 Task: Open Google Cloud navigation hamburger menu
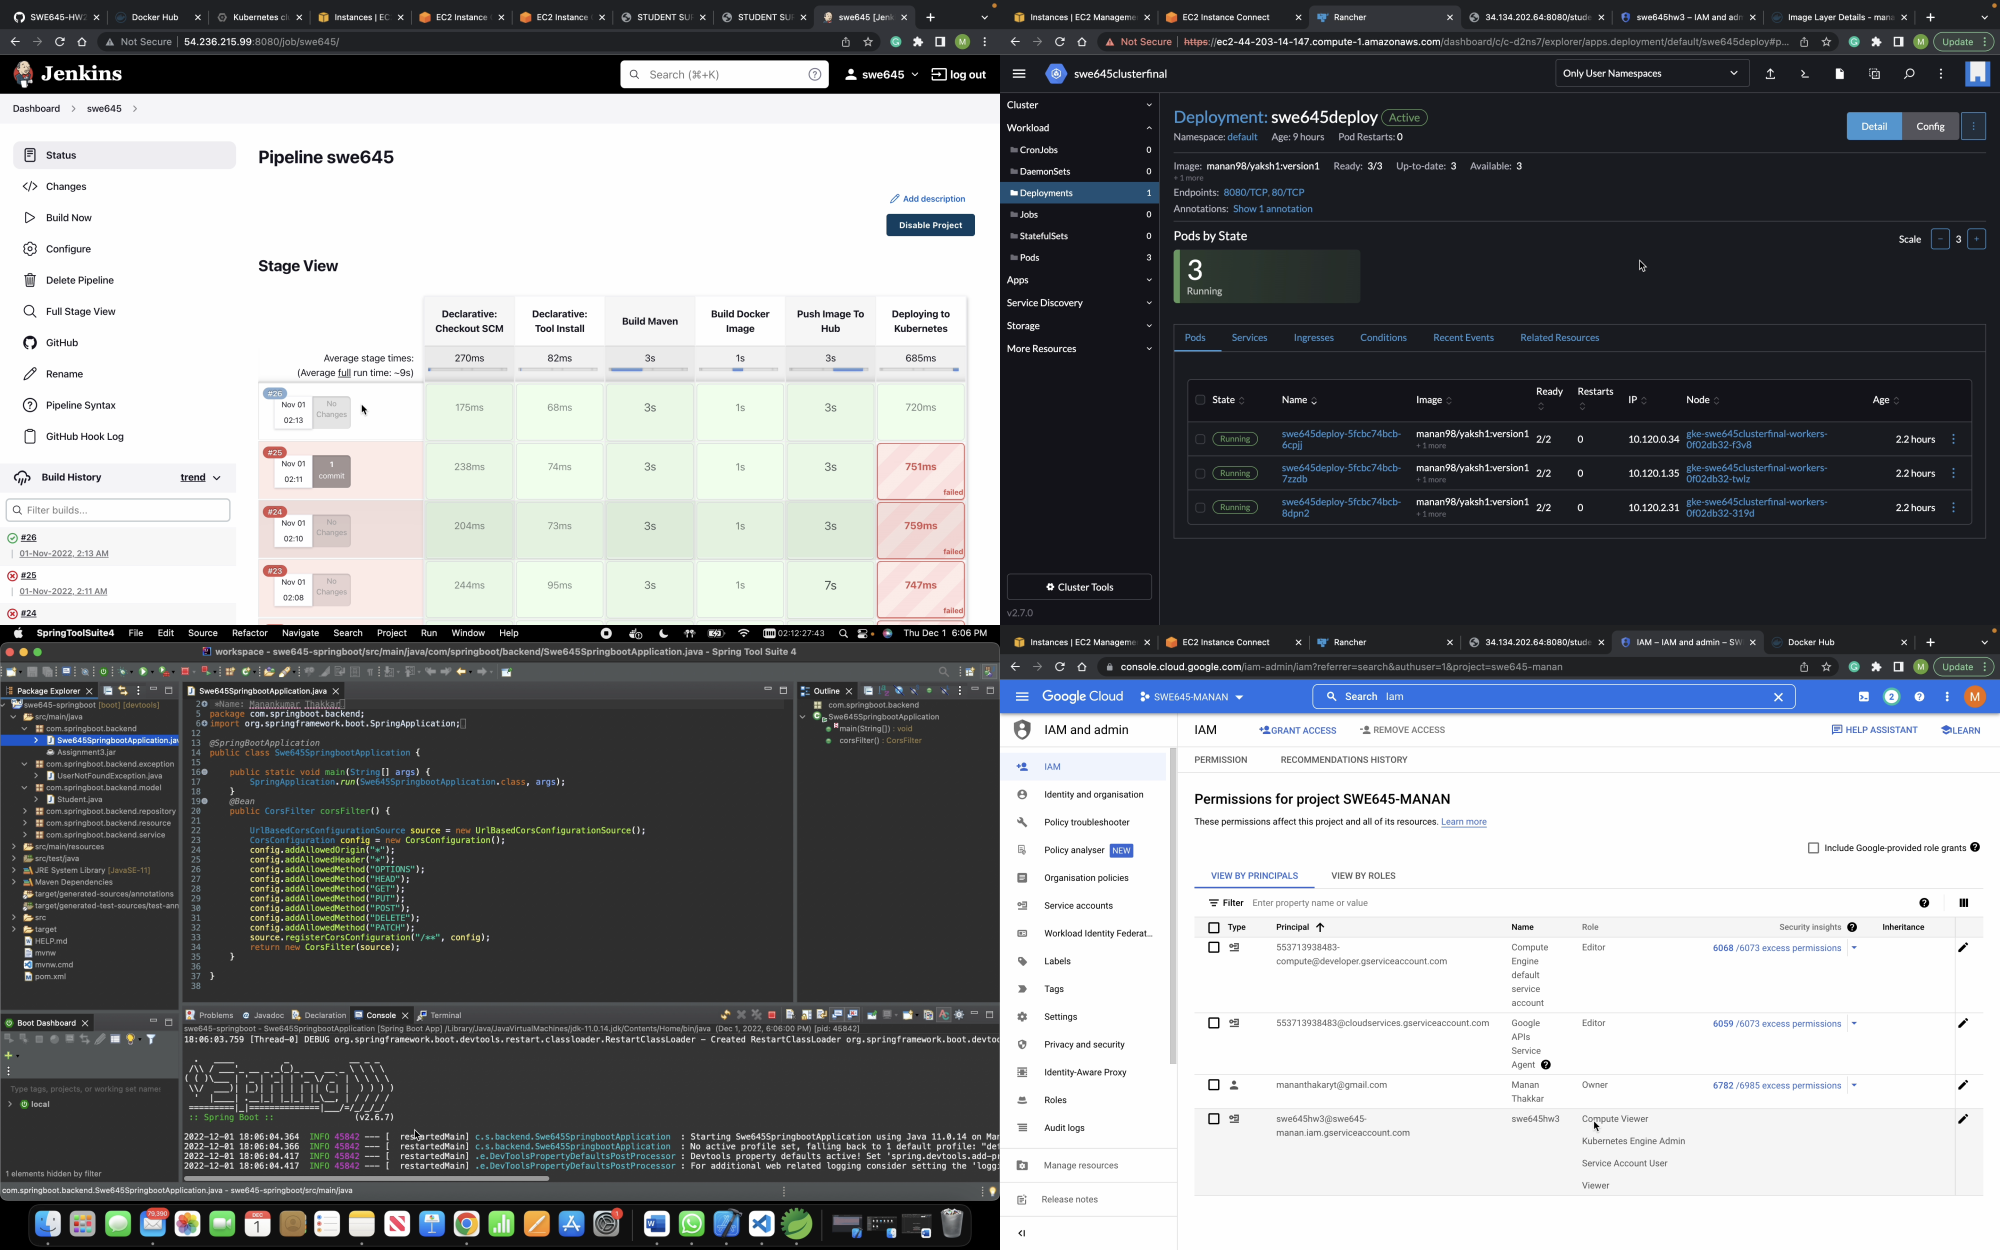[1021, 697]
